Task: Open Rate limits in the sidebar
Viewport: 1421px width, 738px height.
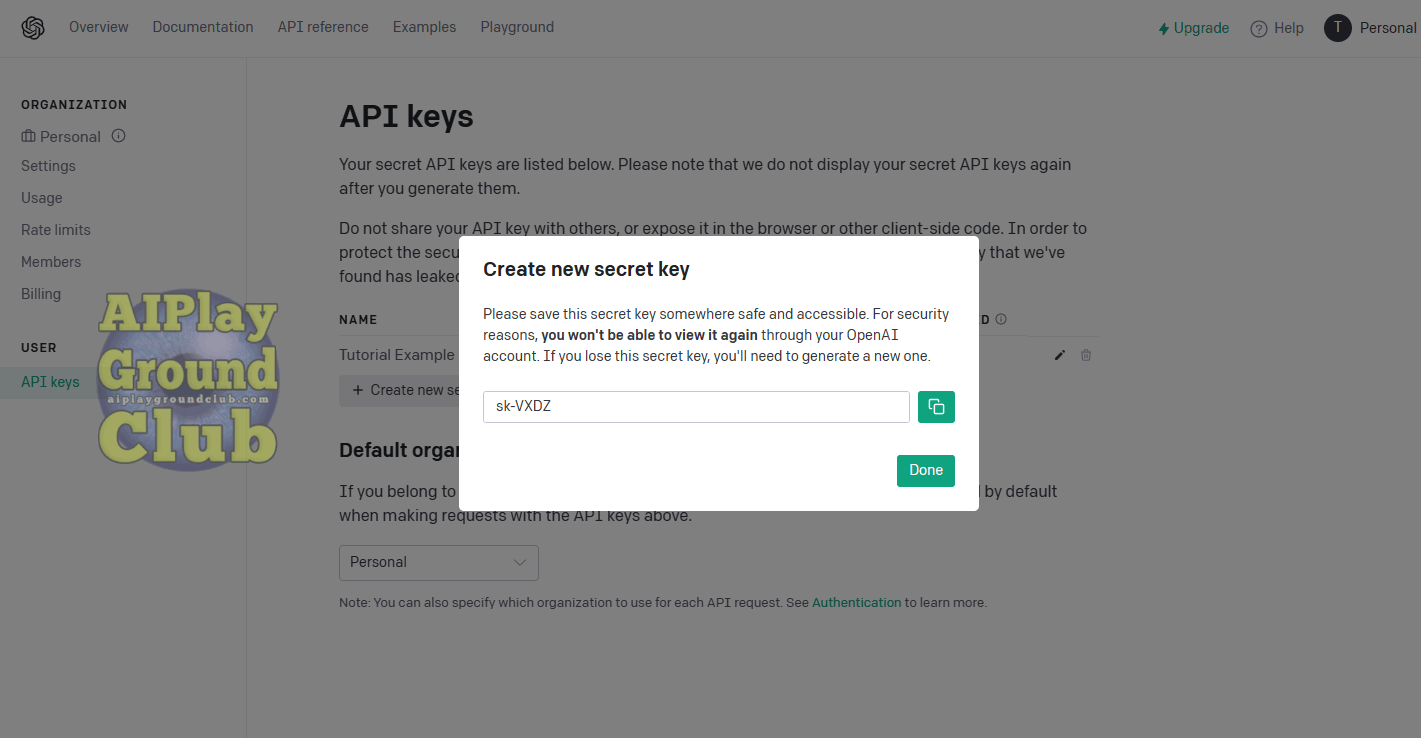Action: pos(56,230)
